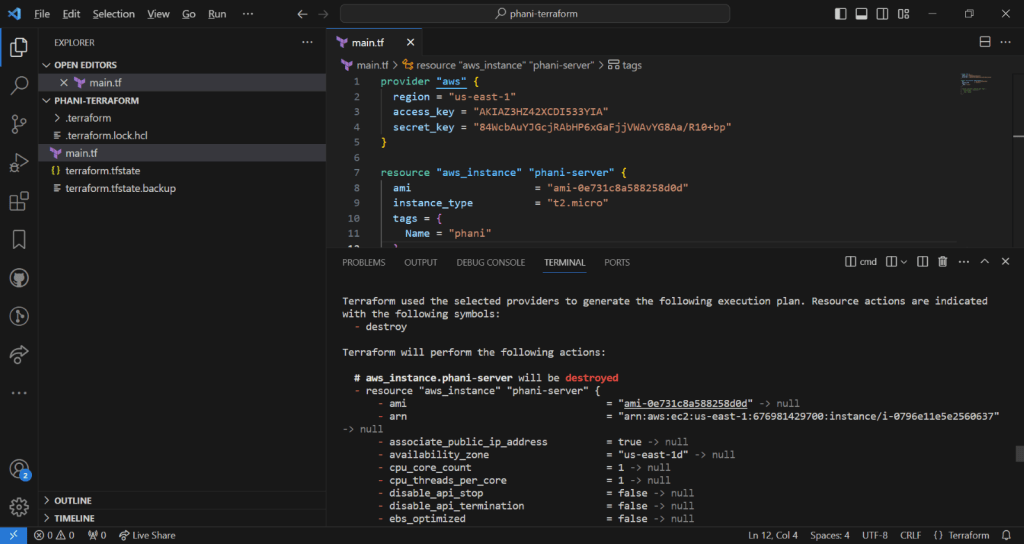1024x544 pixels.
Task: Expand the TIMELINE section
Action: pos(74,518)
